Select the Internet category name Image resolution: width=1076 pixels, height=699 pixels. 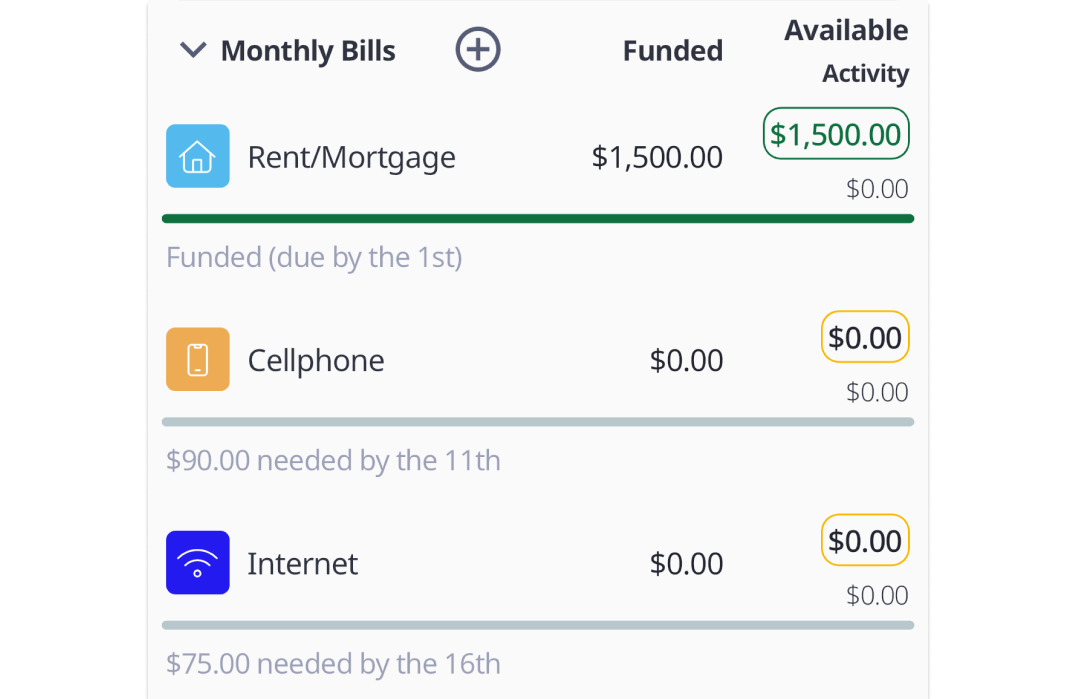tap(302, 564)
